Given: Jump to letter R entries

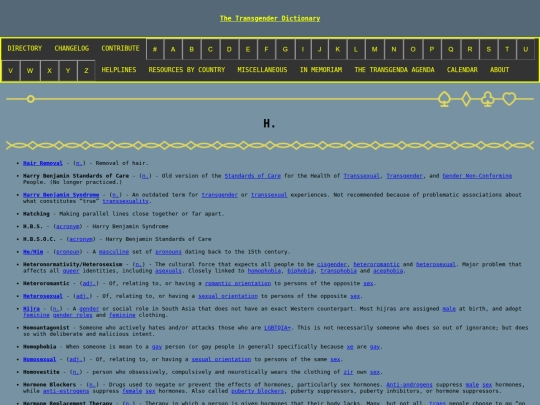Looking at the screenshot, I should 470,49.
